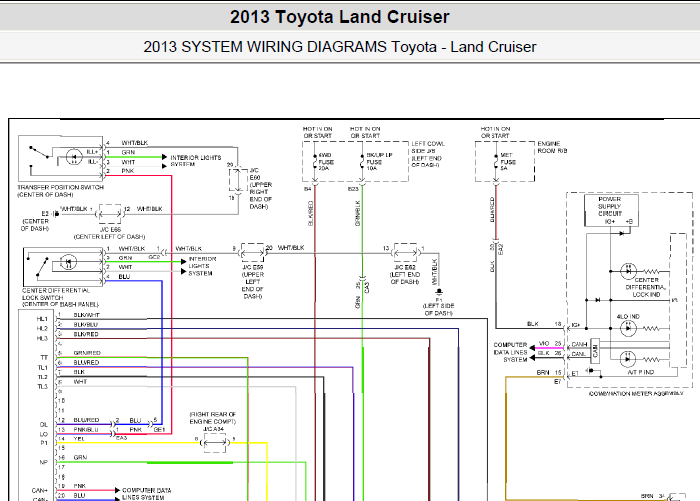Click "INTERIOR LIGHTS SYSTEM" near transfer position switch
Viewport: 700px width, 501px height.
(196, 161)
